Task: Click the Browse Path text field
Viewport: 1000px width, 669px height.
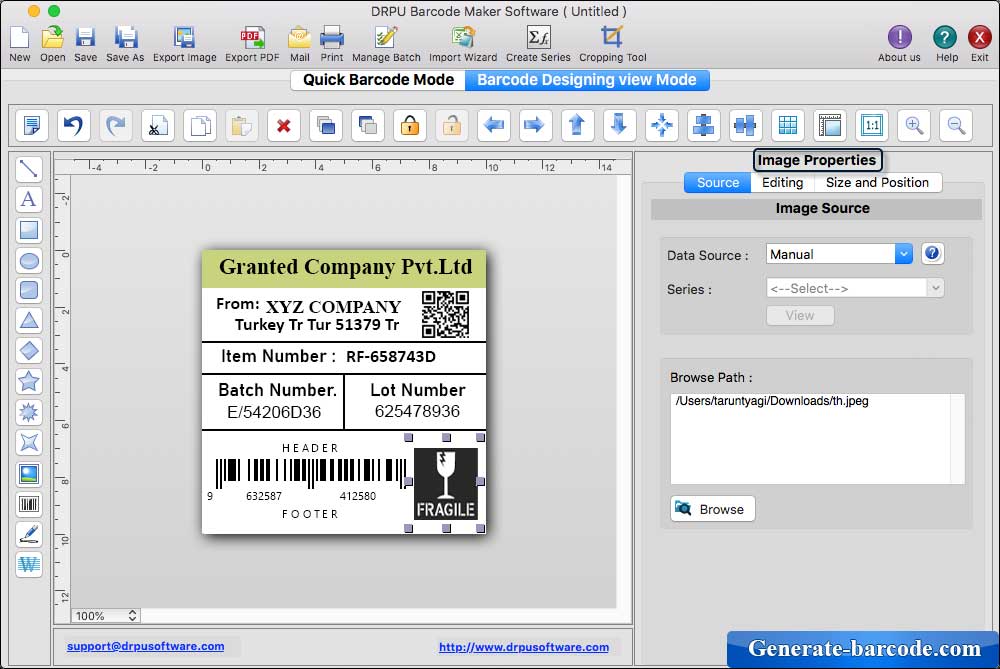Action: click(817, 439)
